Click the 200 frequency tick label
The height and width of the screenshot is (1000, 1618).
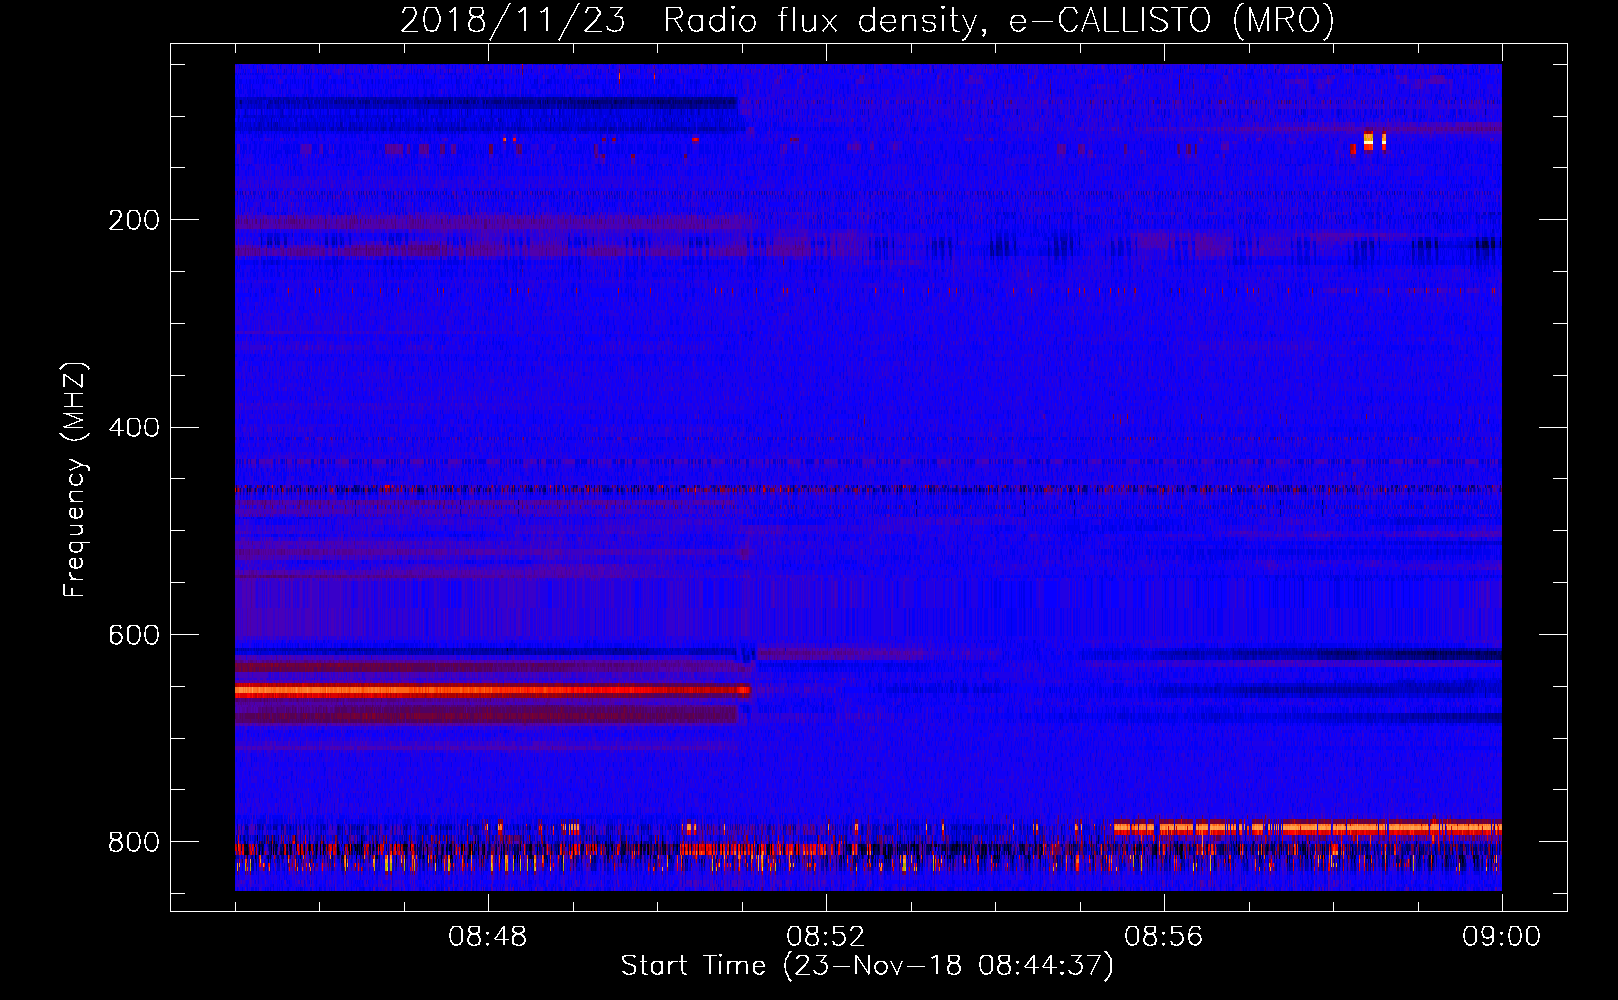click(134, 220)
